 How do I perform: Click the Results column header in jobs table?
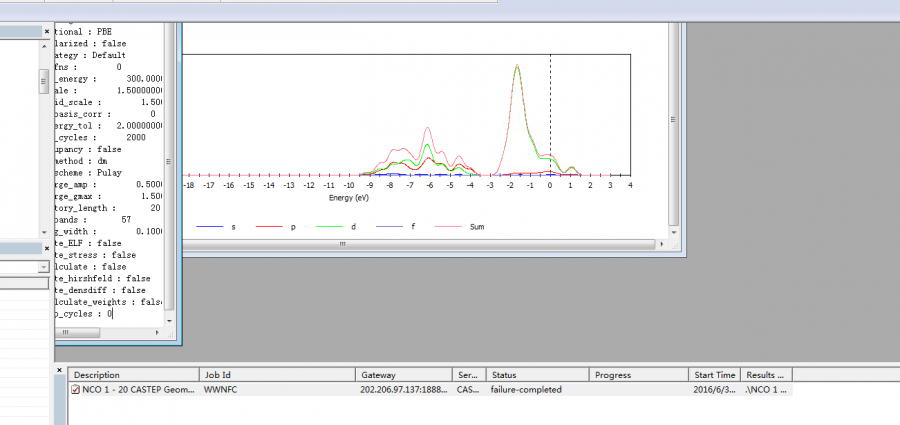(x=766, y=375)
